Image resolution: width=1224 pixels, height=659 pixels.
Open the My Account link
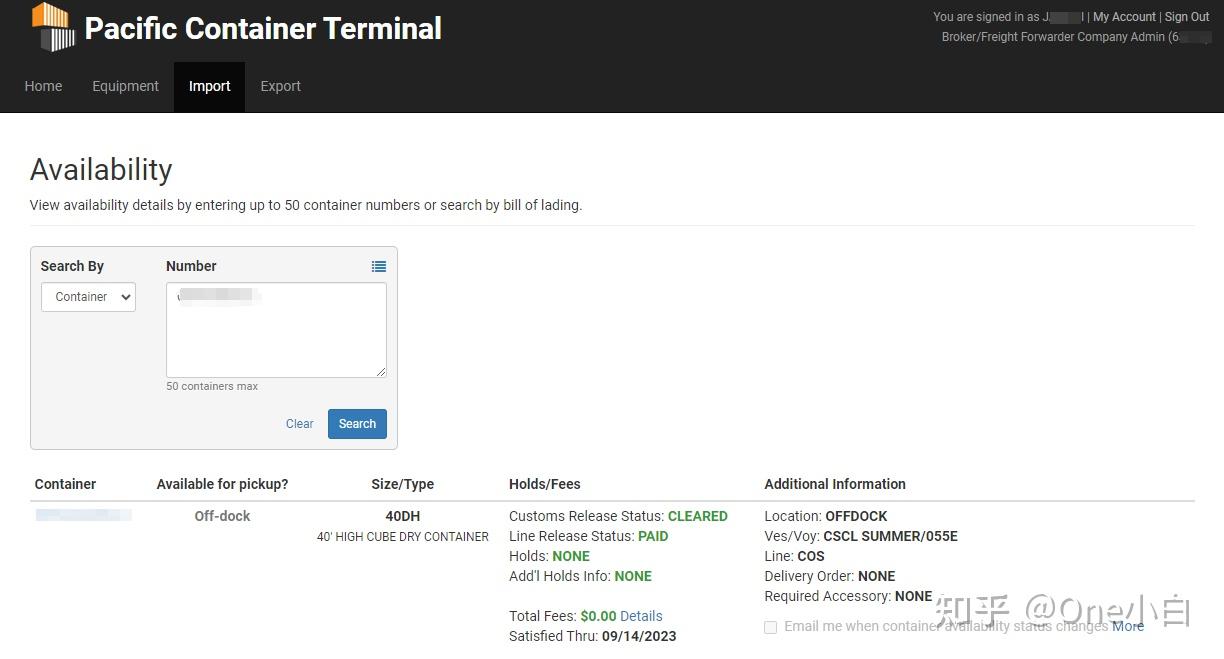click(1124, 17)
